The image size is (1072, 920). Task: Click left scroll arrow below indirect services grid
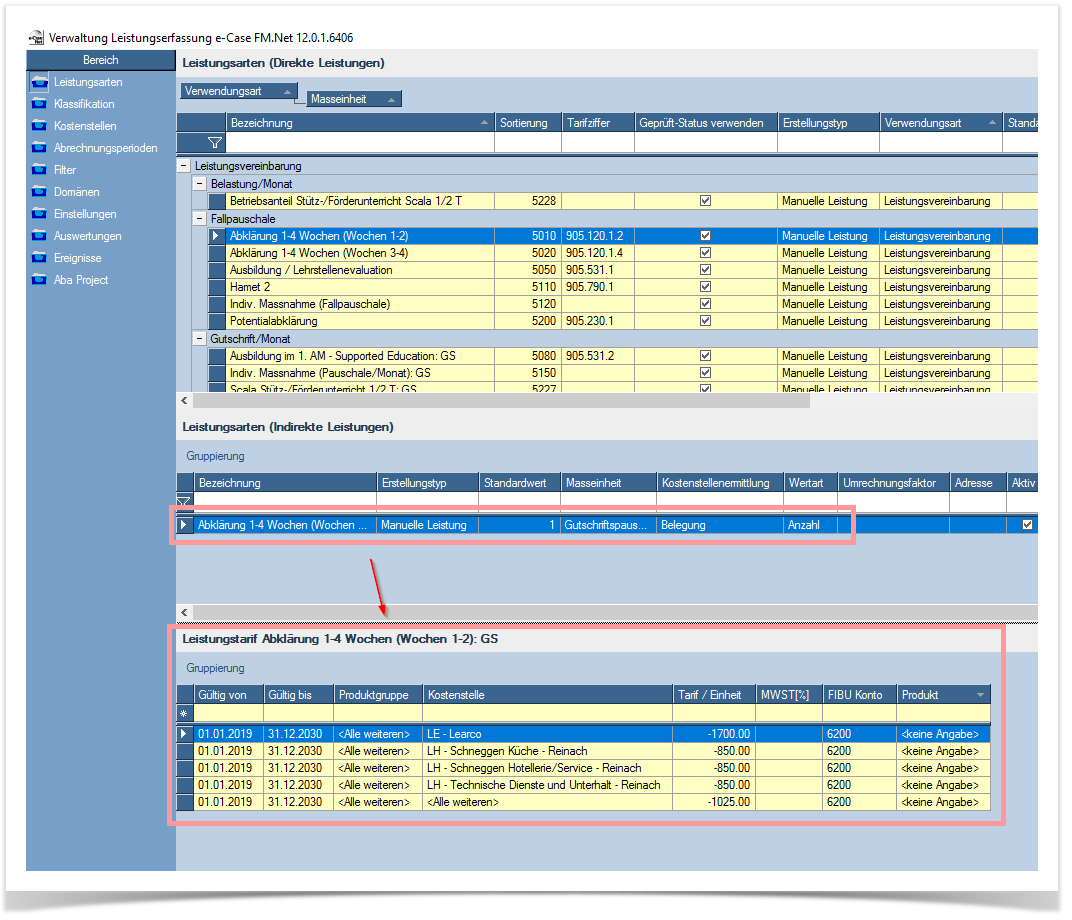(184, 612)
